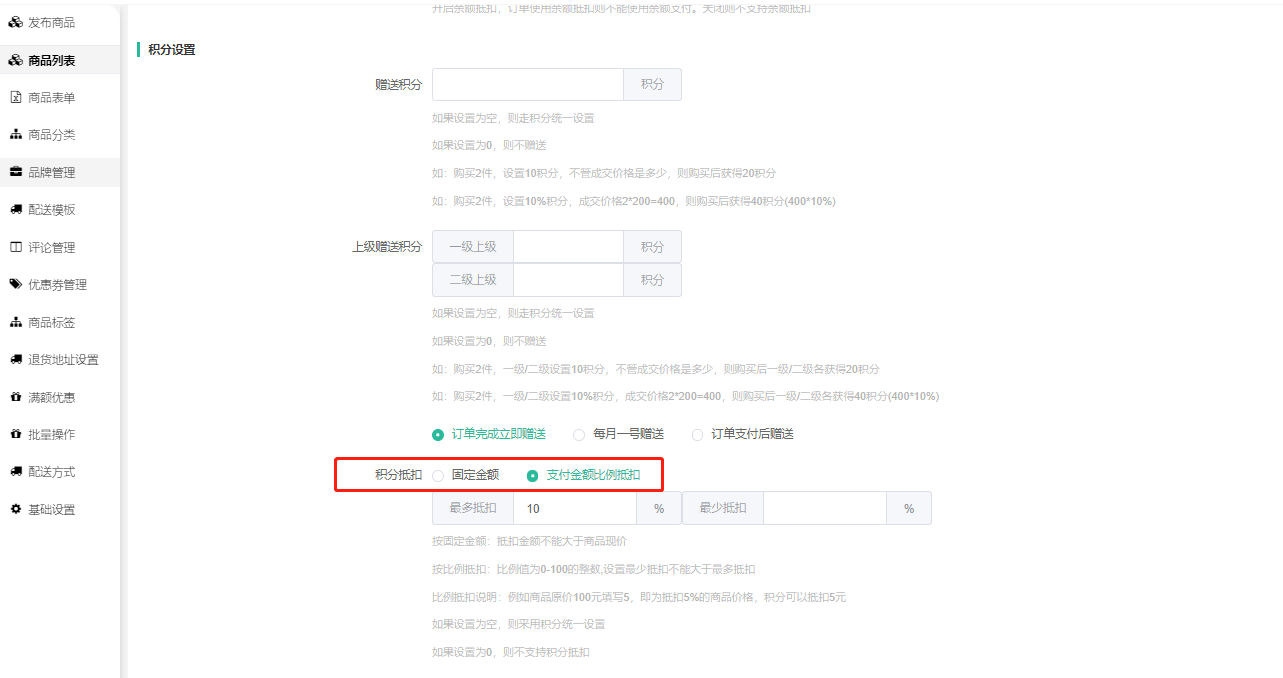
Task: Click the 最少抵扣 percentage input field
Action: [824, 508]
